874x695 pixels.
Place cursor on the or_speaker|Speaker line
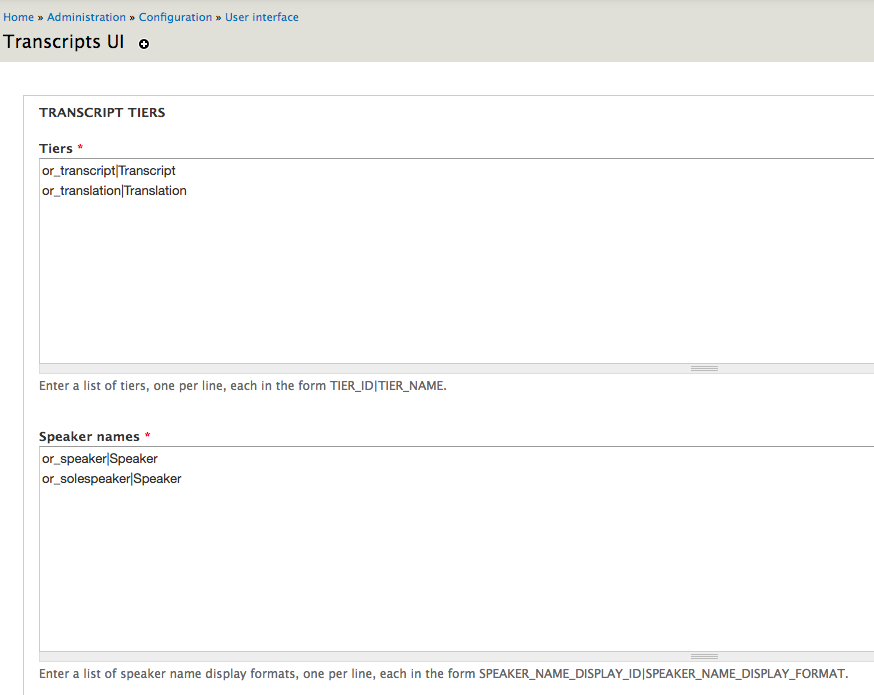point(100,459)
